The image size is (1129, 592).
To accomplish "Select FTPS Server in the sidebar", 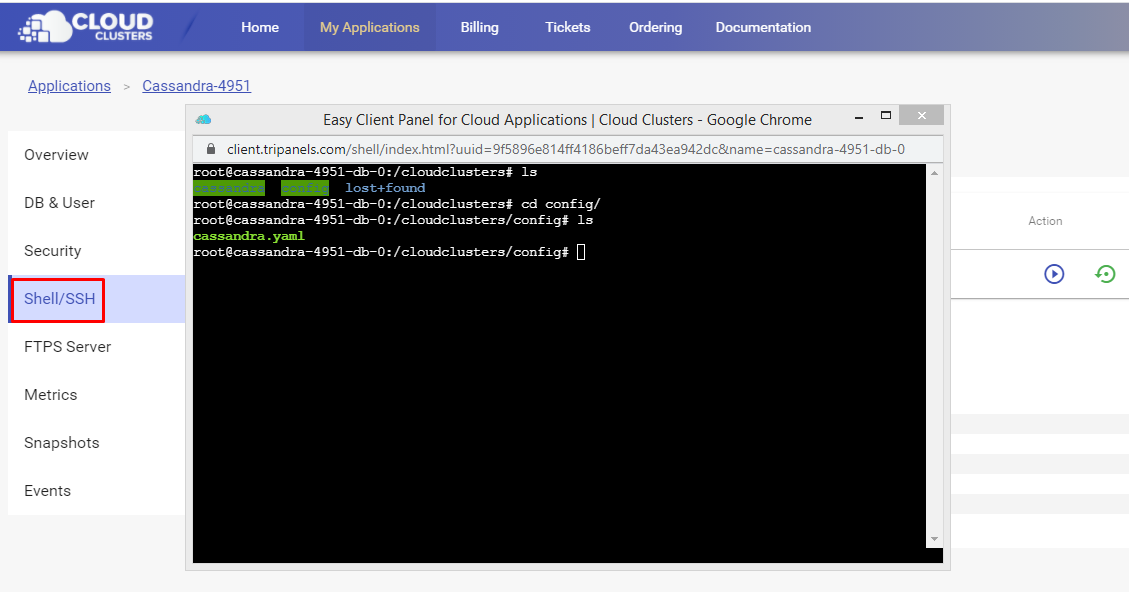I will (96, 346).
